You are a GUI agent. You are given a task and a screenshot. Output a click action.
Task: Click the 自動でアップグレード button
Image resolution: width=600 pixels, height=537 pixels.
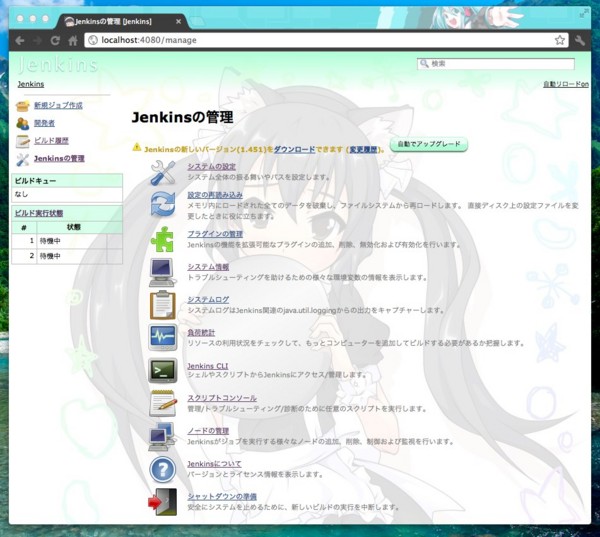click(429, 144)
